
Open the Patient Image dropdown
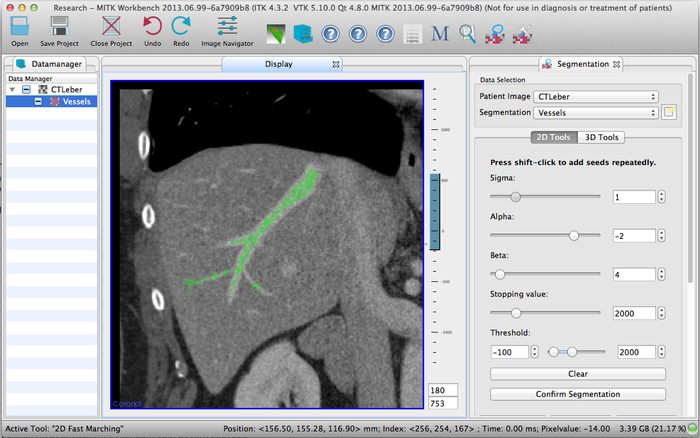[596, 97]
